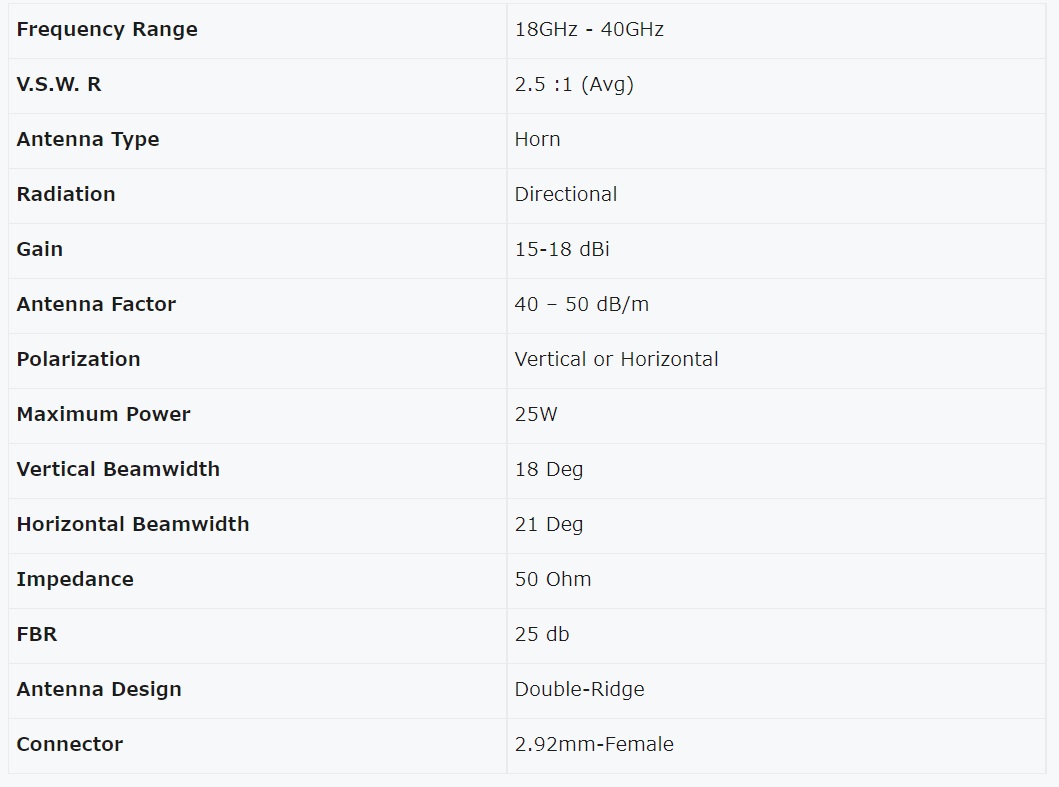Click the 40 – 50 dB/m value

click(582, 305)
